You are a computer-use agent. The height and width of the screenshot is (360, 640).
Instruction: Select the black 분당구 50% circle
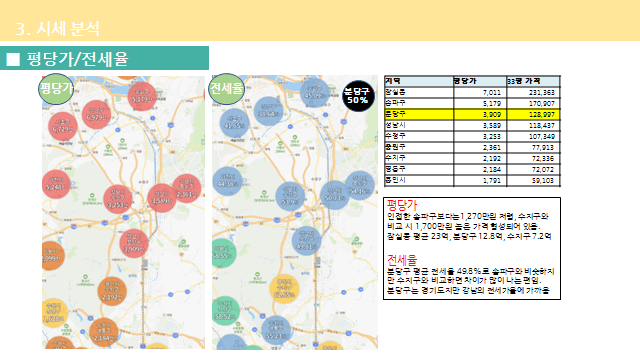pos(358,96)
